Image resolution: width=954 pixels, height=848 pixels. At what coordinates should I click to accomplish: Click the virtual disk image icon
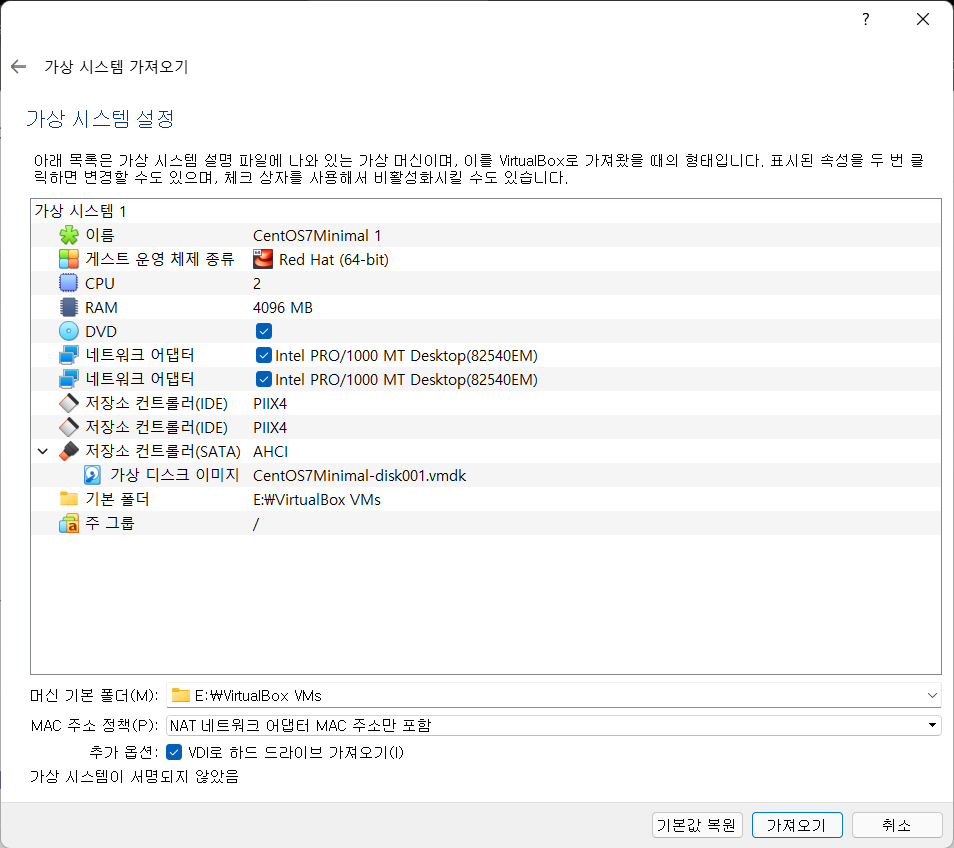92,475
